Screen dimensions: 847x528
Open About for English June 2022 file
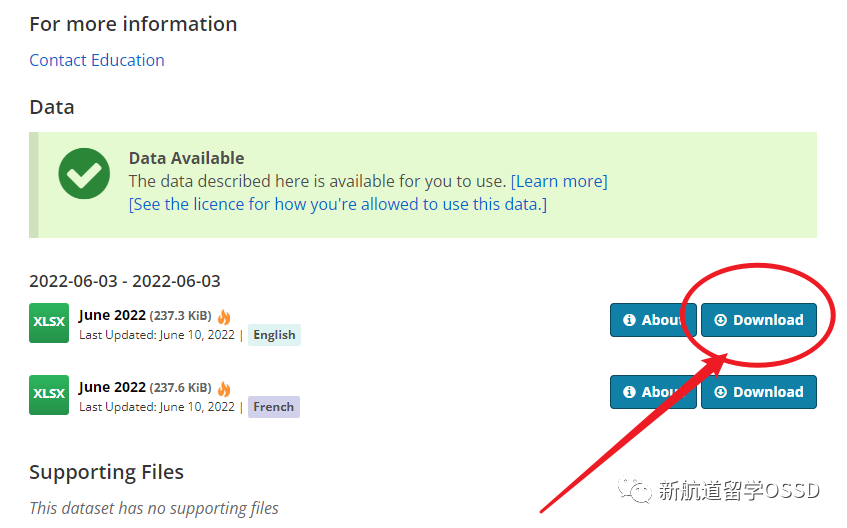coord(653,320)
